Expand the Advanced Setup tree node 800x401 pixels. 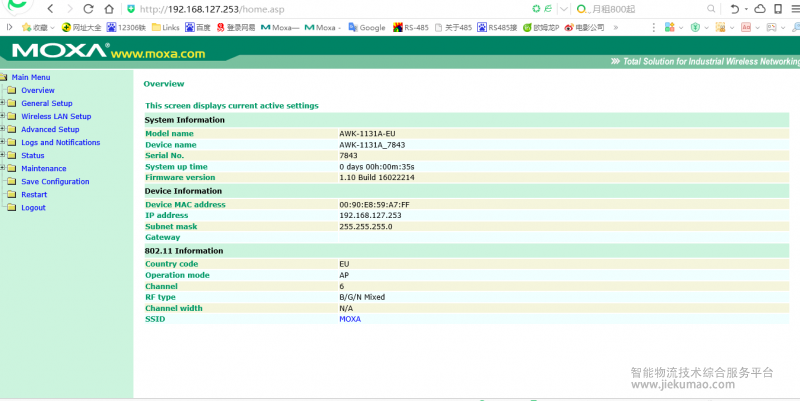tap(3, 129)
